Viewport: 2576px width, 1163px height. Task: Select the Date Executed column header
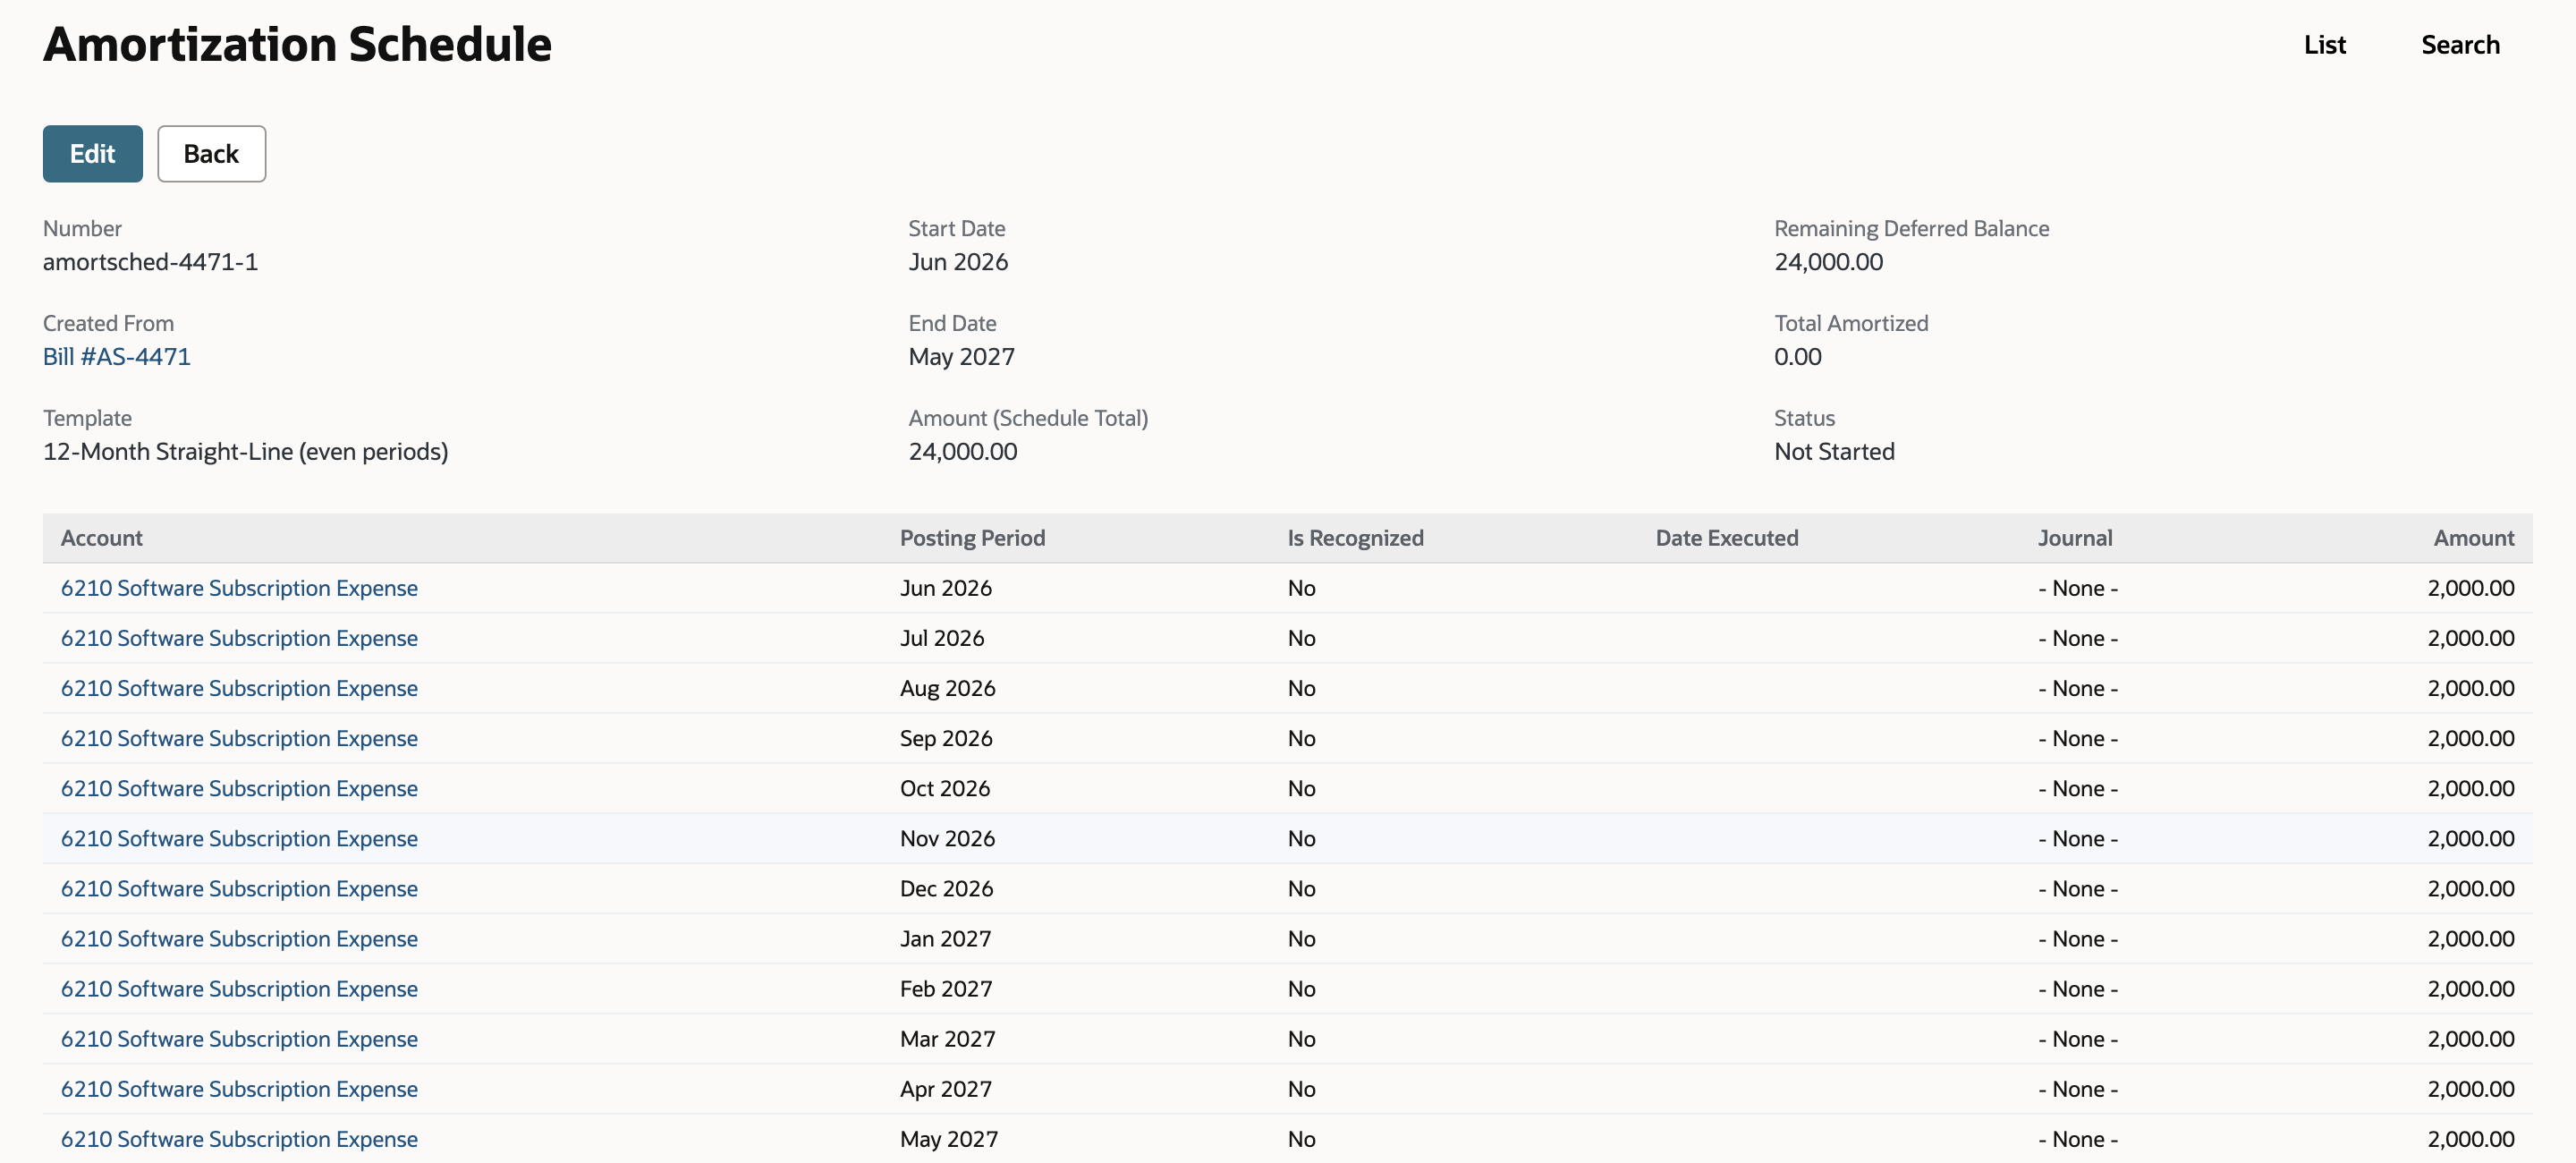[x=1726, y=538]
